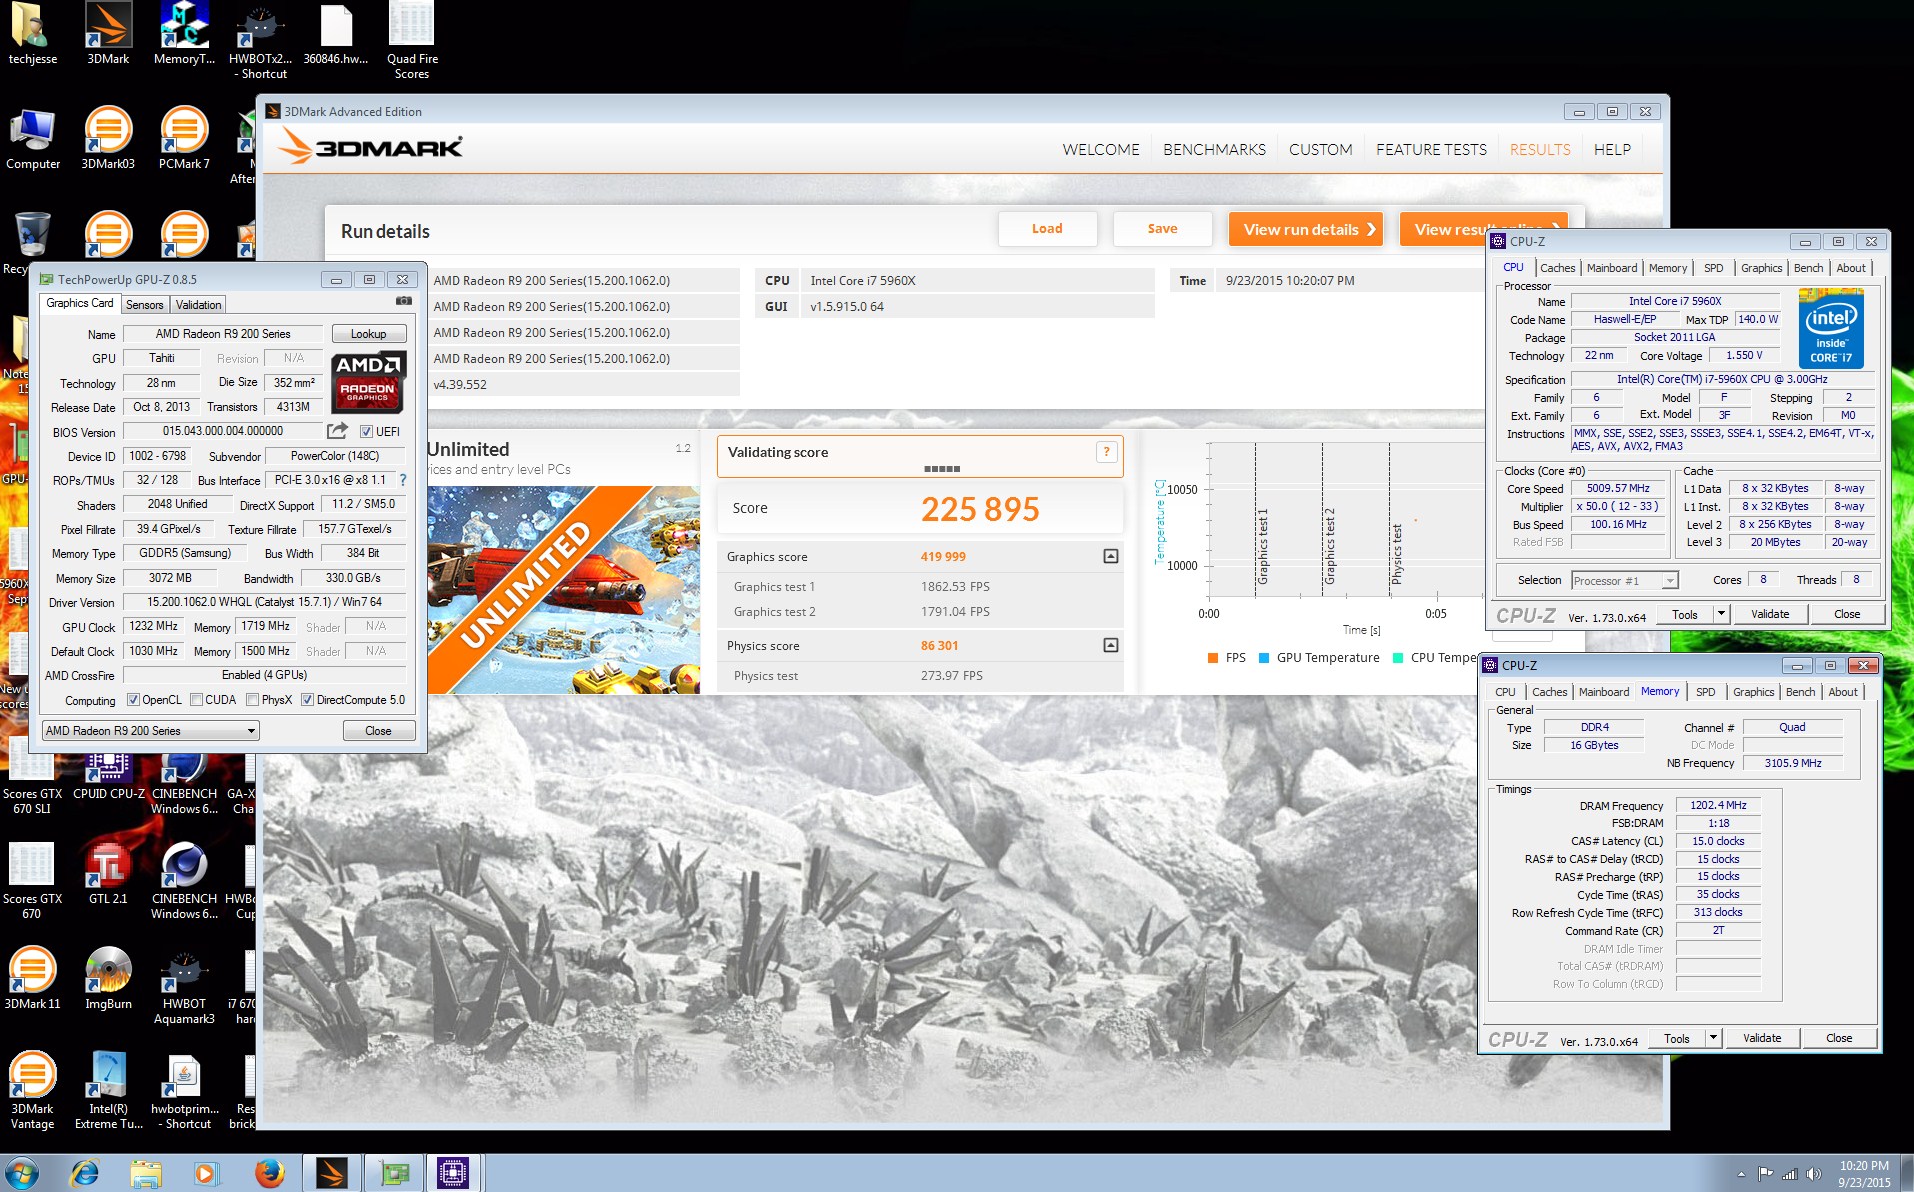The image size is (1914, 1192).
Task: Open the 3DMark desktop shortcut
Action: (x=108, y=33)
